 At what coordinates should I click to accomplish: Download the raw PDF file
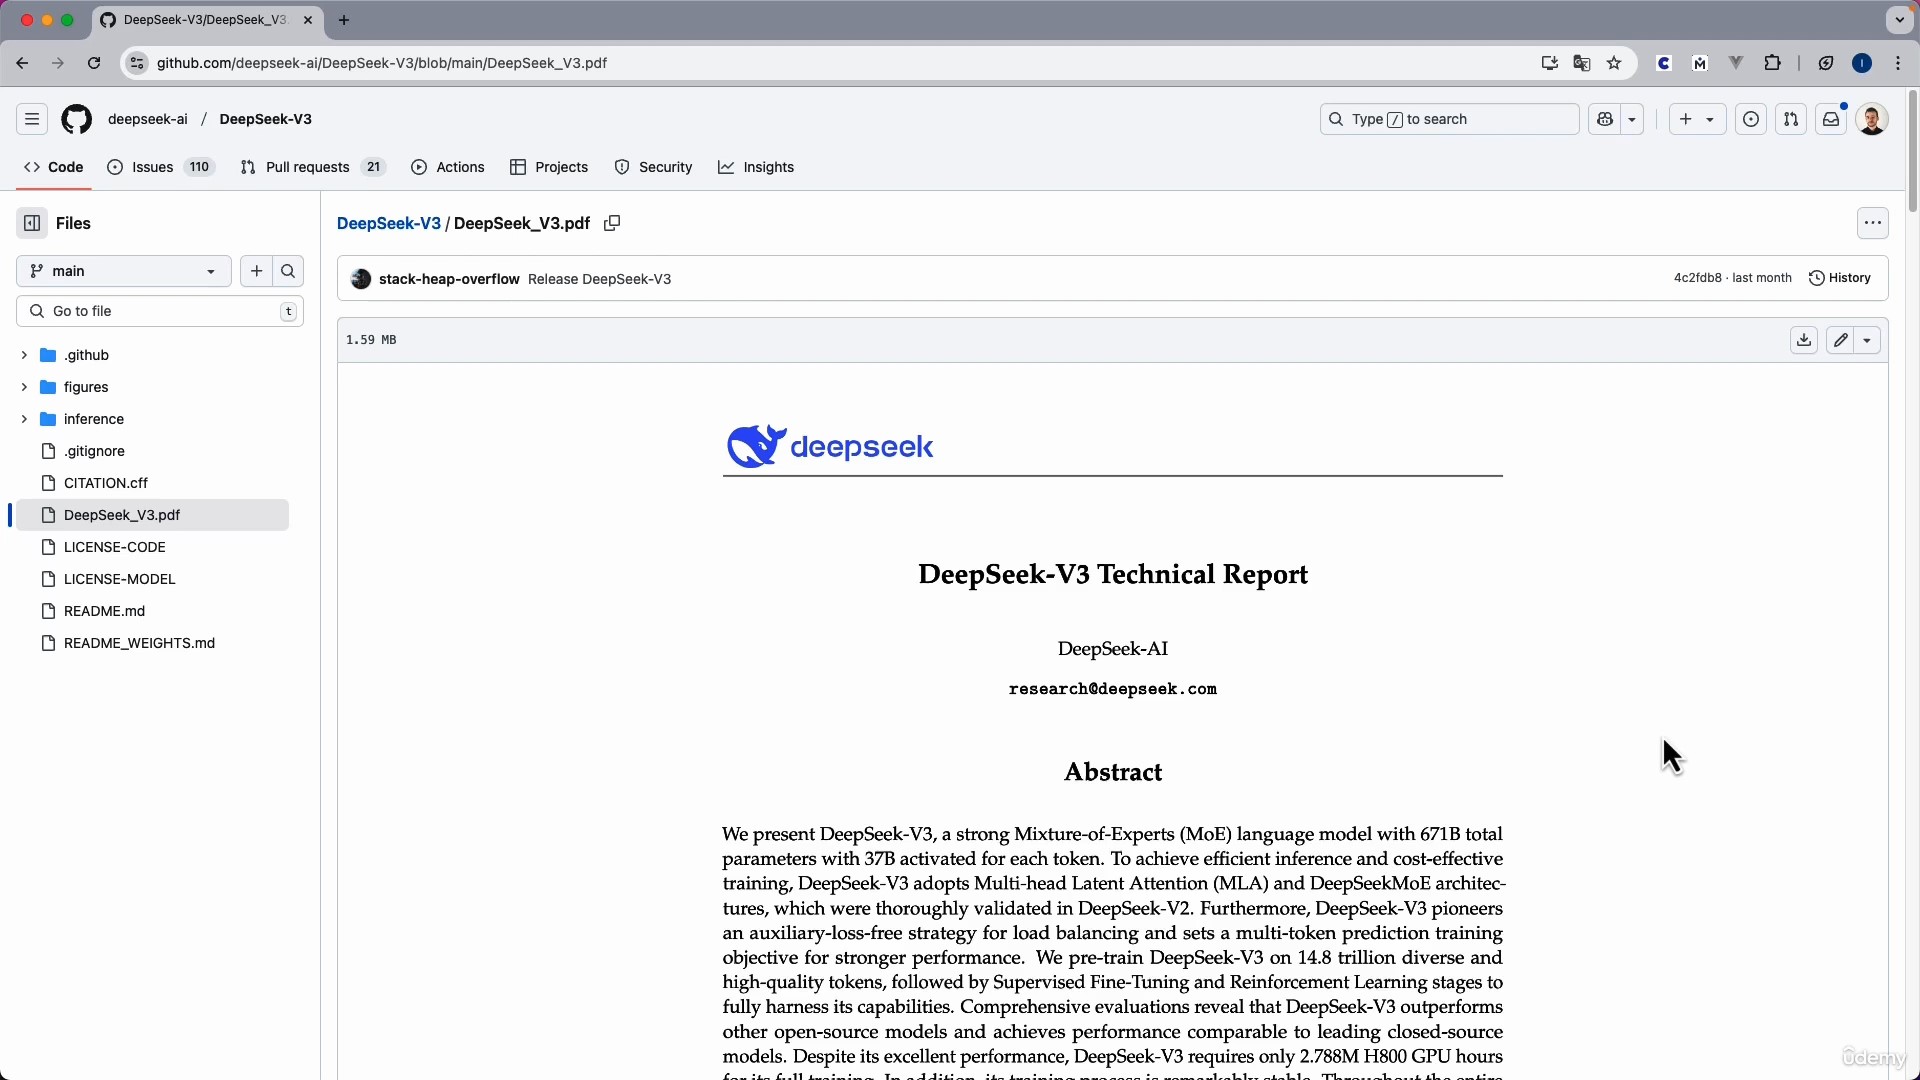[1804, 340]
